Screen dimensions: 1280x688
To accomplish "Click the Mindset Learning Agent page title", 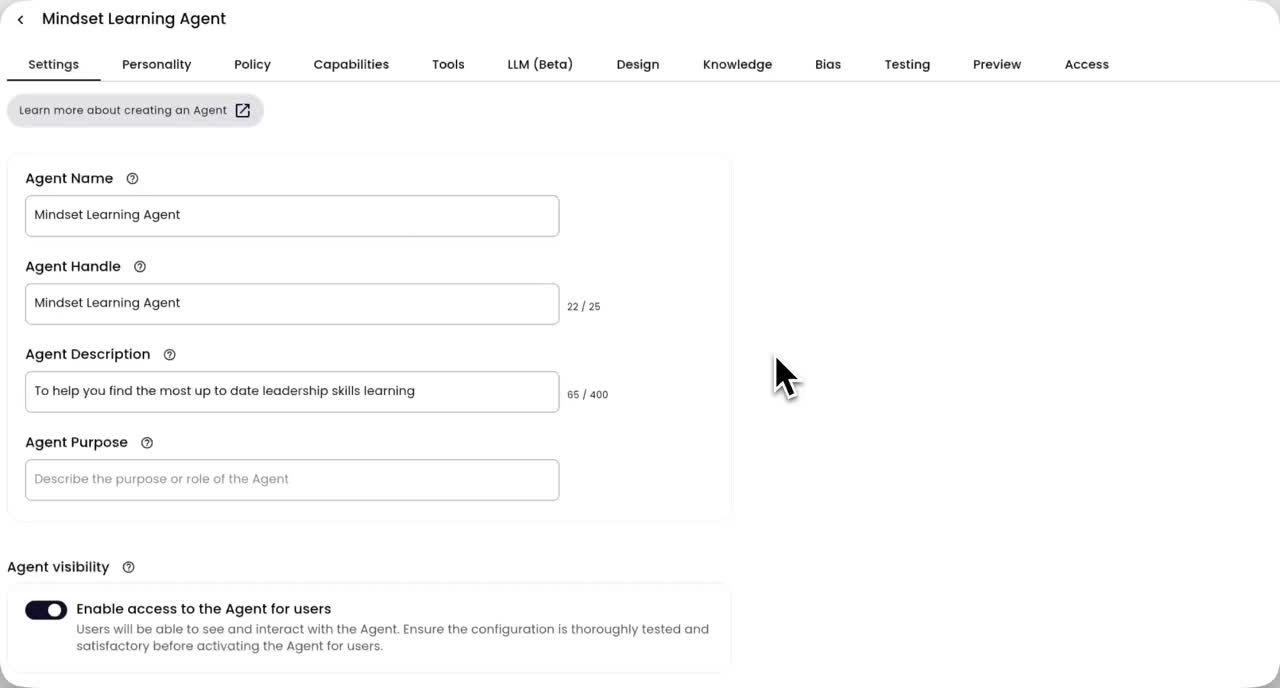I will (x=134, y=19).
